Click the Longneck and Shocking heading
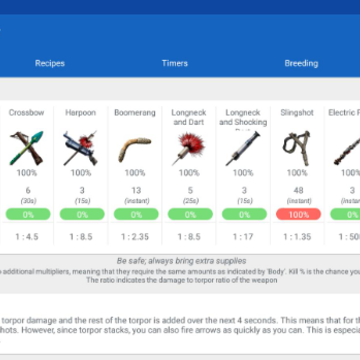 [x=243, y=117]
